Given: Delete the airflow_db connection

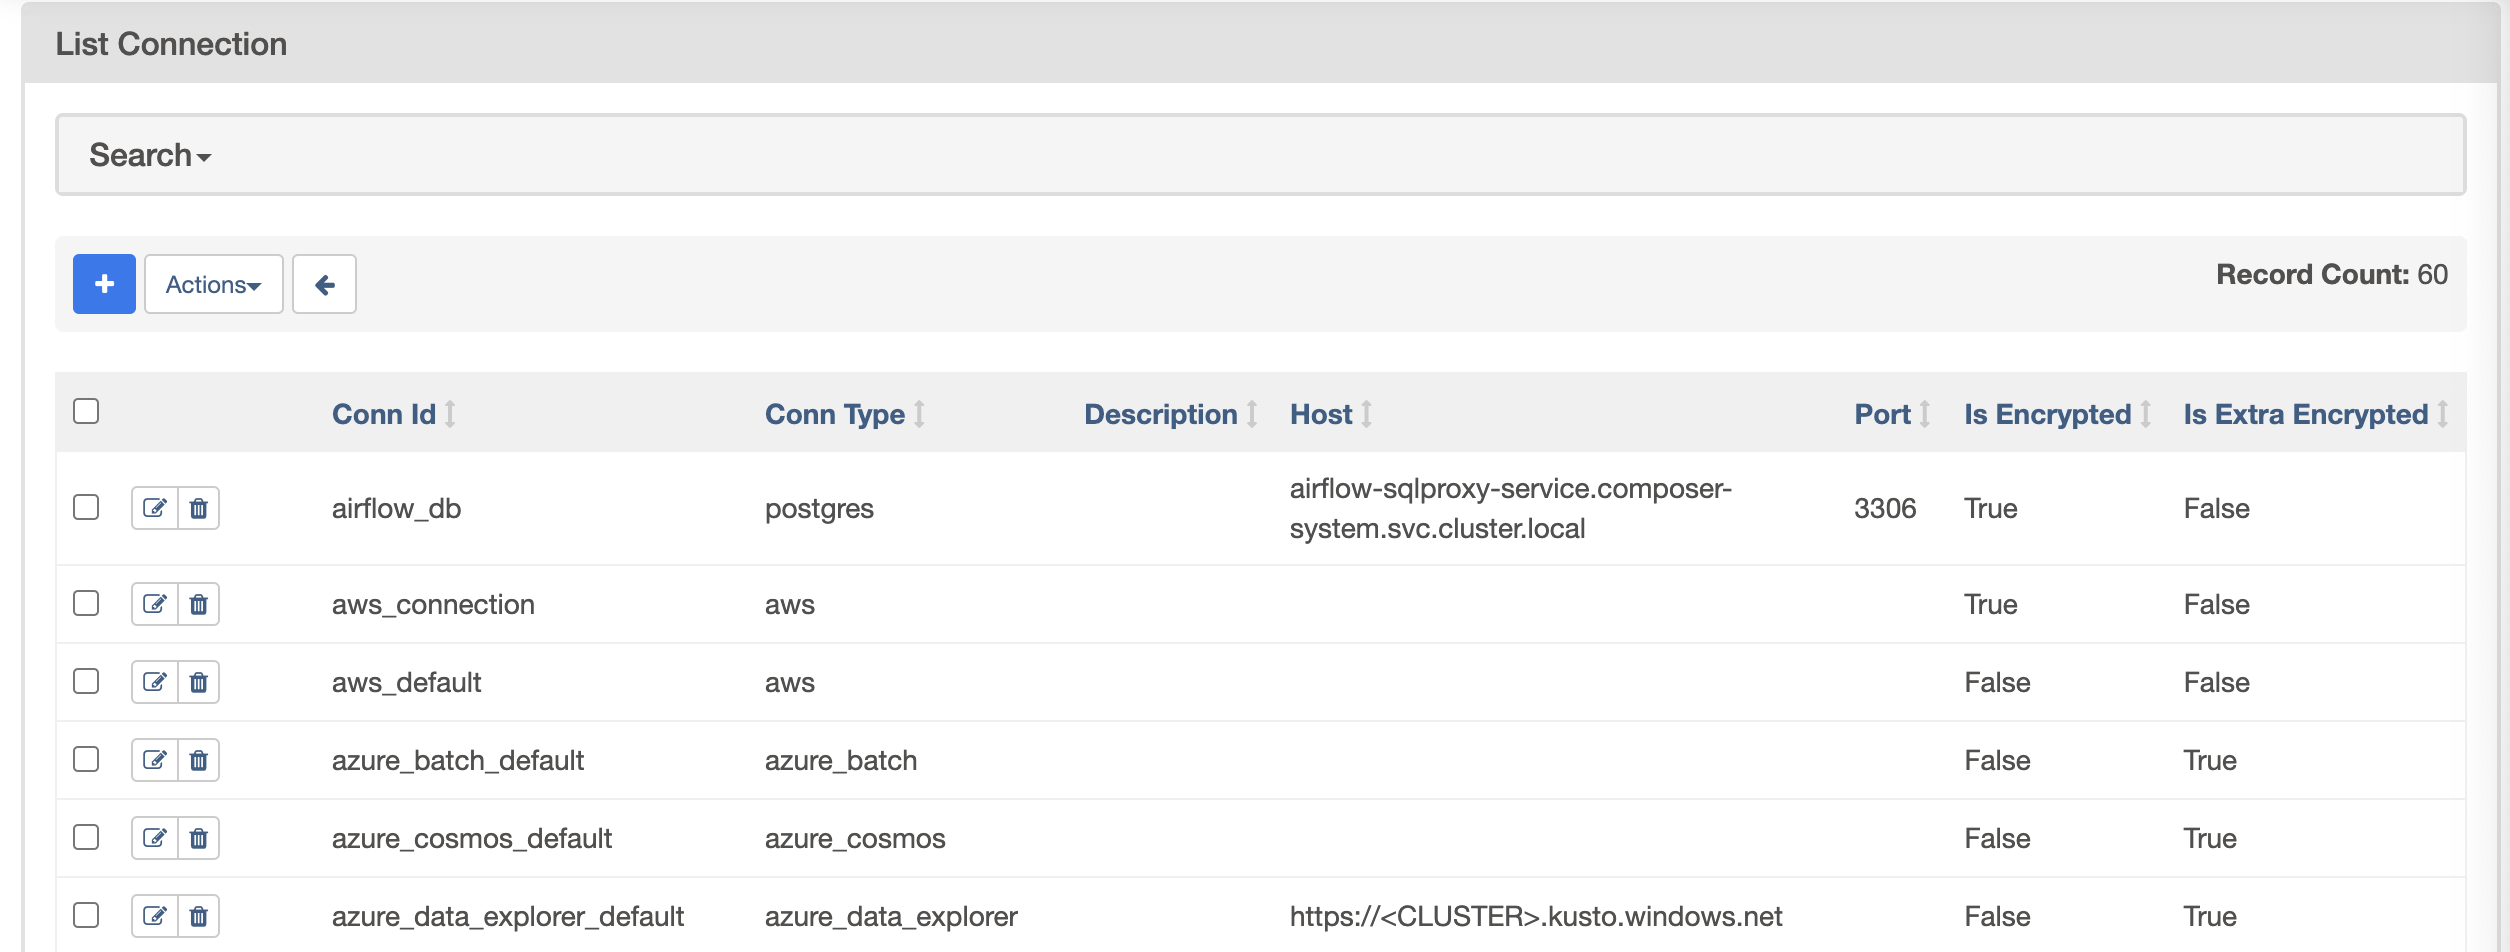Looking at the screenshot, I should (199, 508).
